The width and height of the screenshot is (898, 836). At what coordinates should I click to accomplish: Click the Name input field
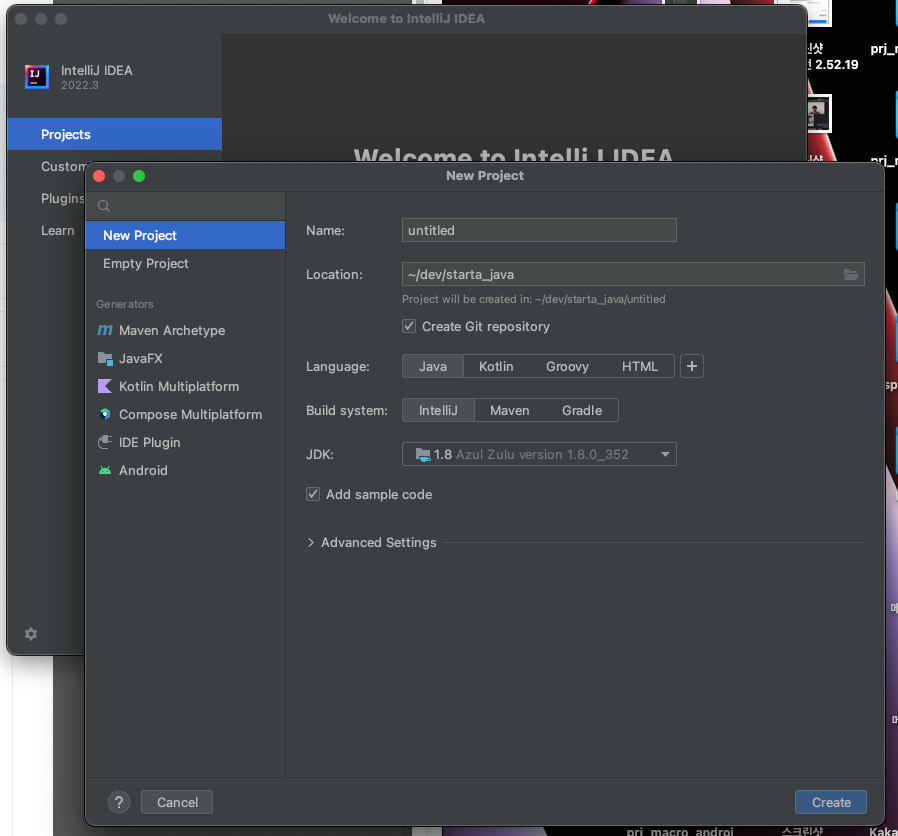tap(539, 230)
